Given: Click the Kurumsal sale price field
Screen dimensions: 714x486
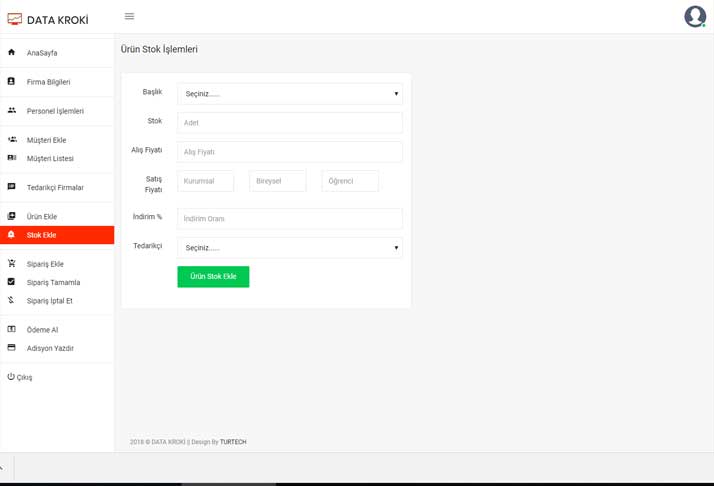Looking at the screenshot, I should (205, 181).
